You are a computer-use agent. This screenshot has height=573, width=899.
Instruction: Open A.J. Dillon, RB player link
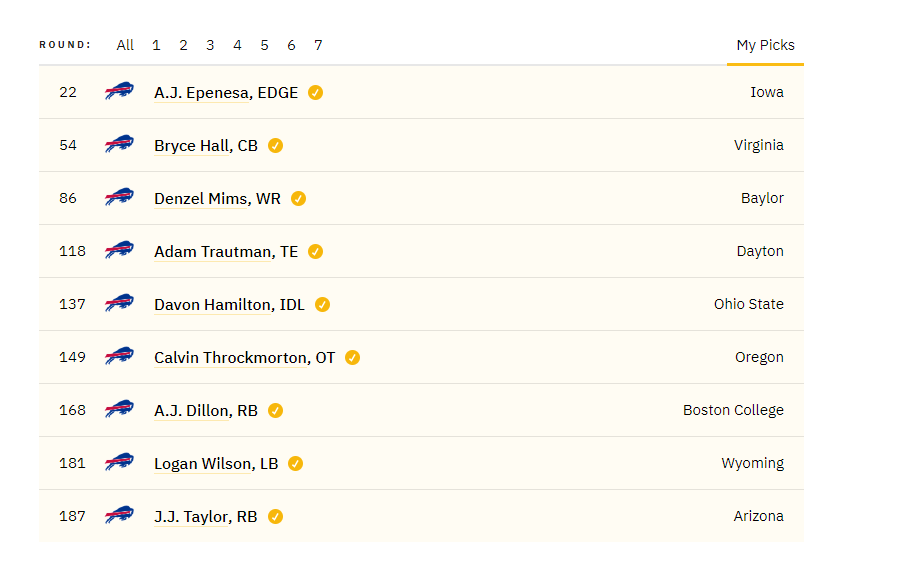tap(206, 411)
